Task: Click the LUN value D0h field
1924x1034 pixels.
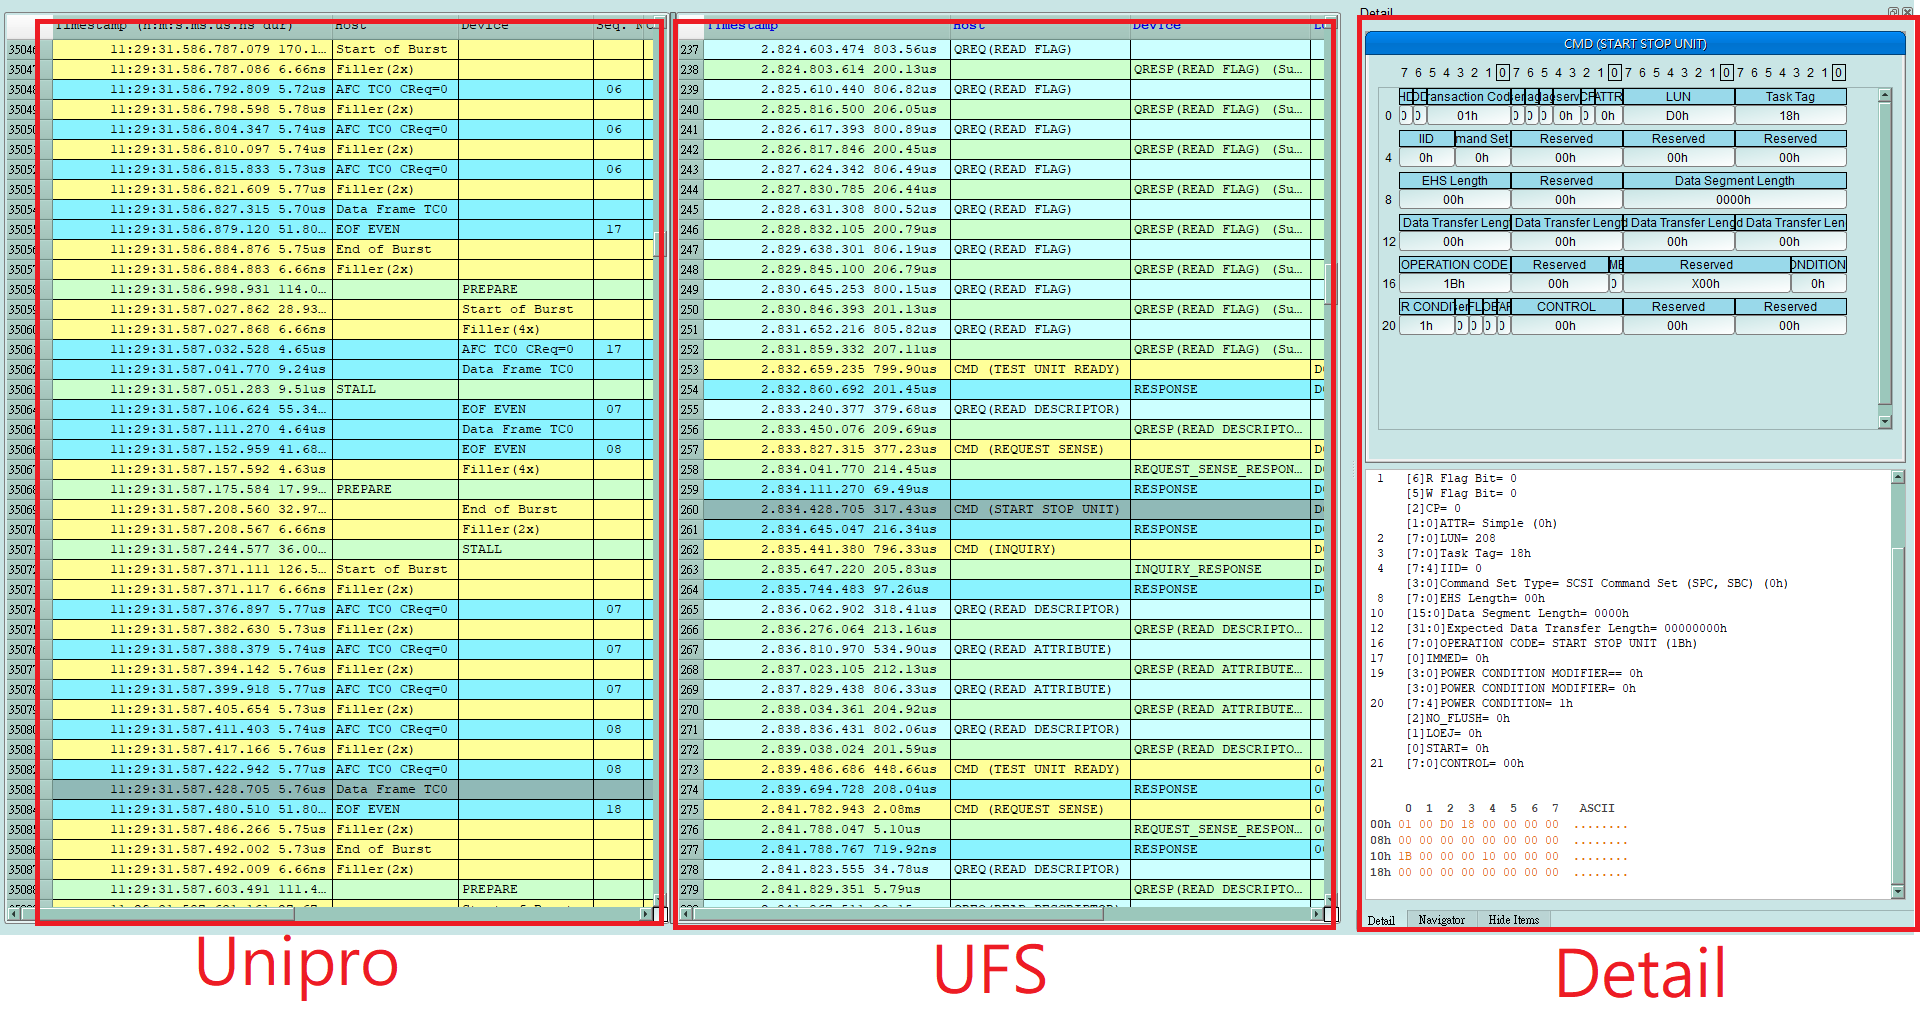Action: tap(1678, 116)
